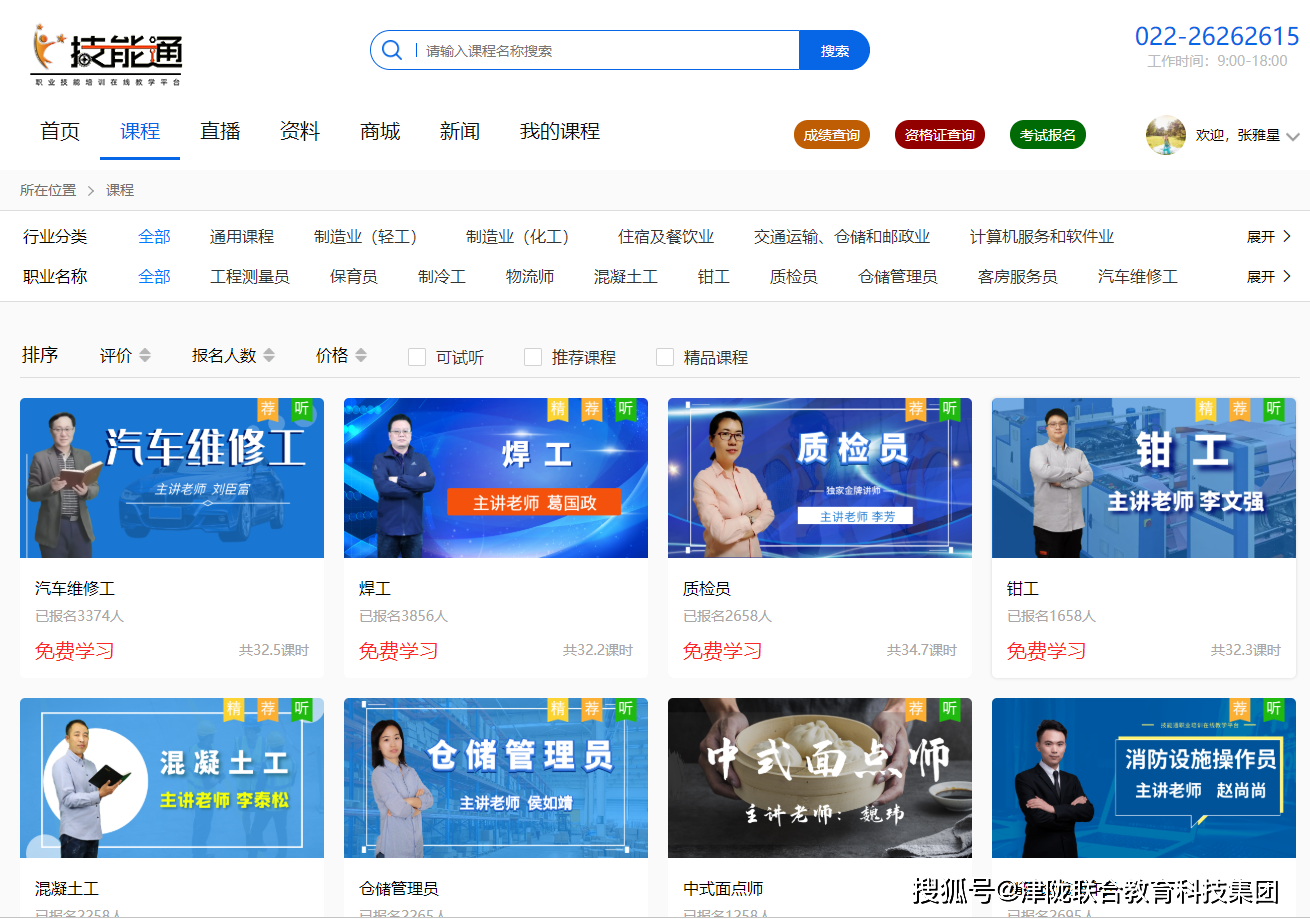This screenshot has width=1310, height=919.
Task: Open the 汽车维修工 course thumbnail
Action: point(172,478)
